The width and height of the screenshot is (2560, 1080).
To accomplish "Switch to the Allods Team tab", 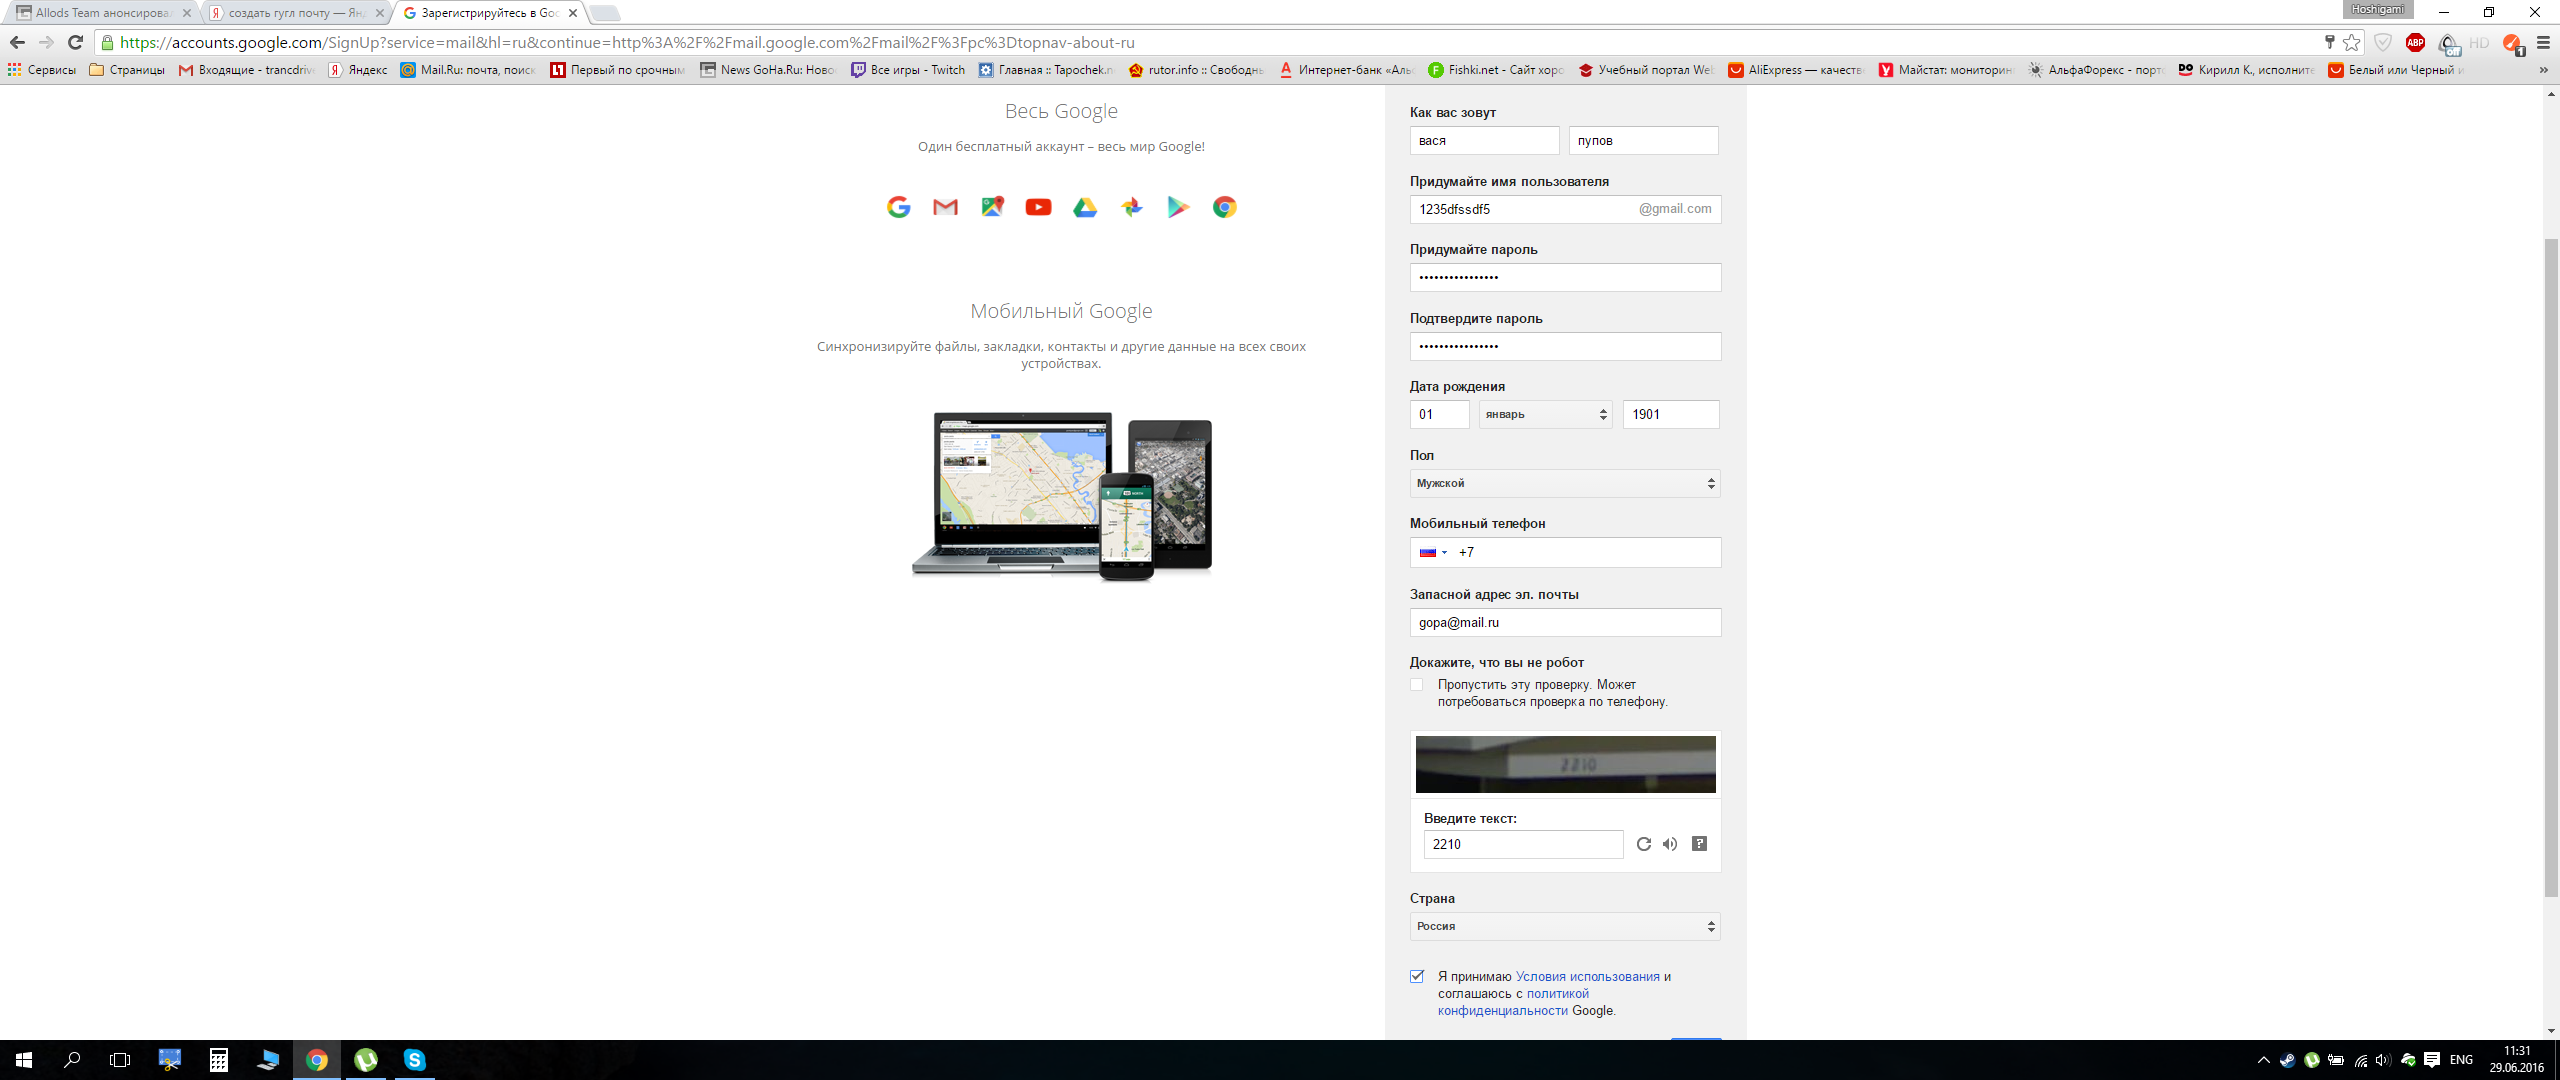I will pyautogui.click(x=100, y=13).
